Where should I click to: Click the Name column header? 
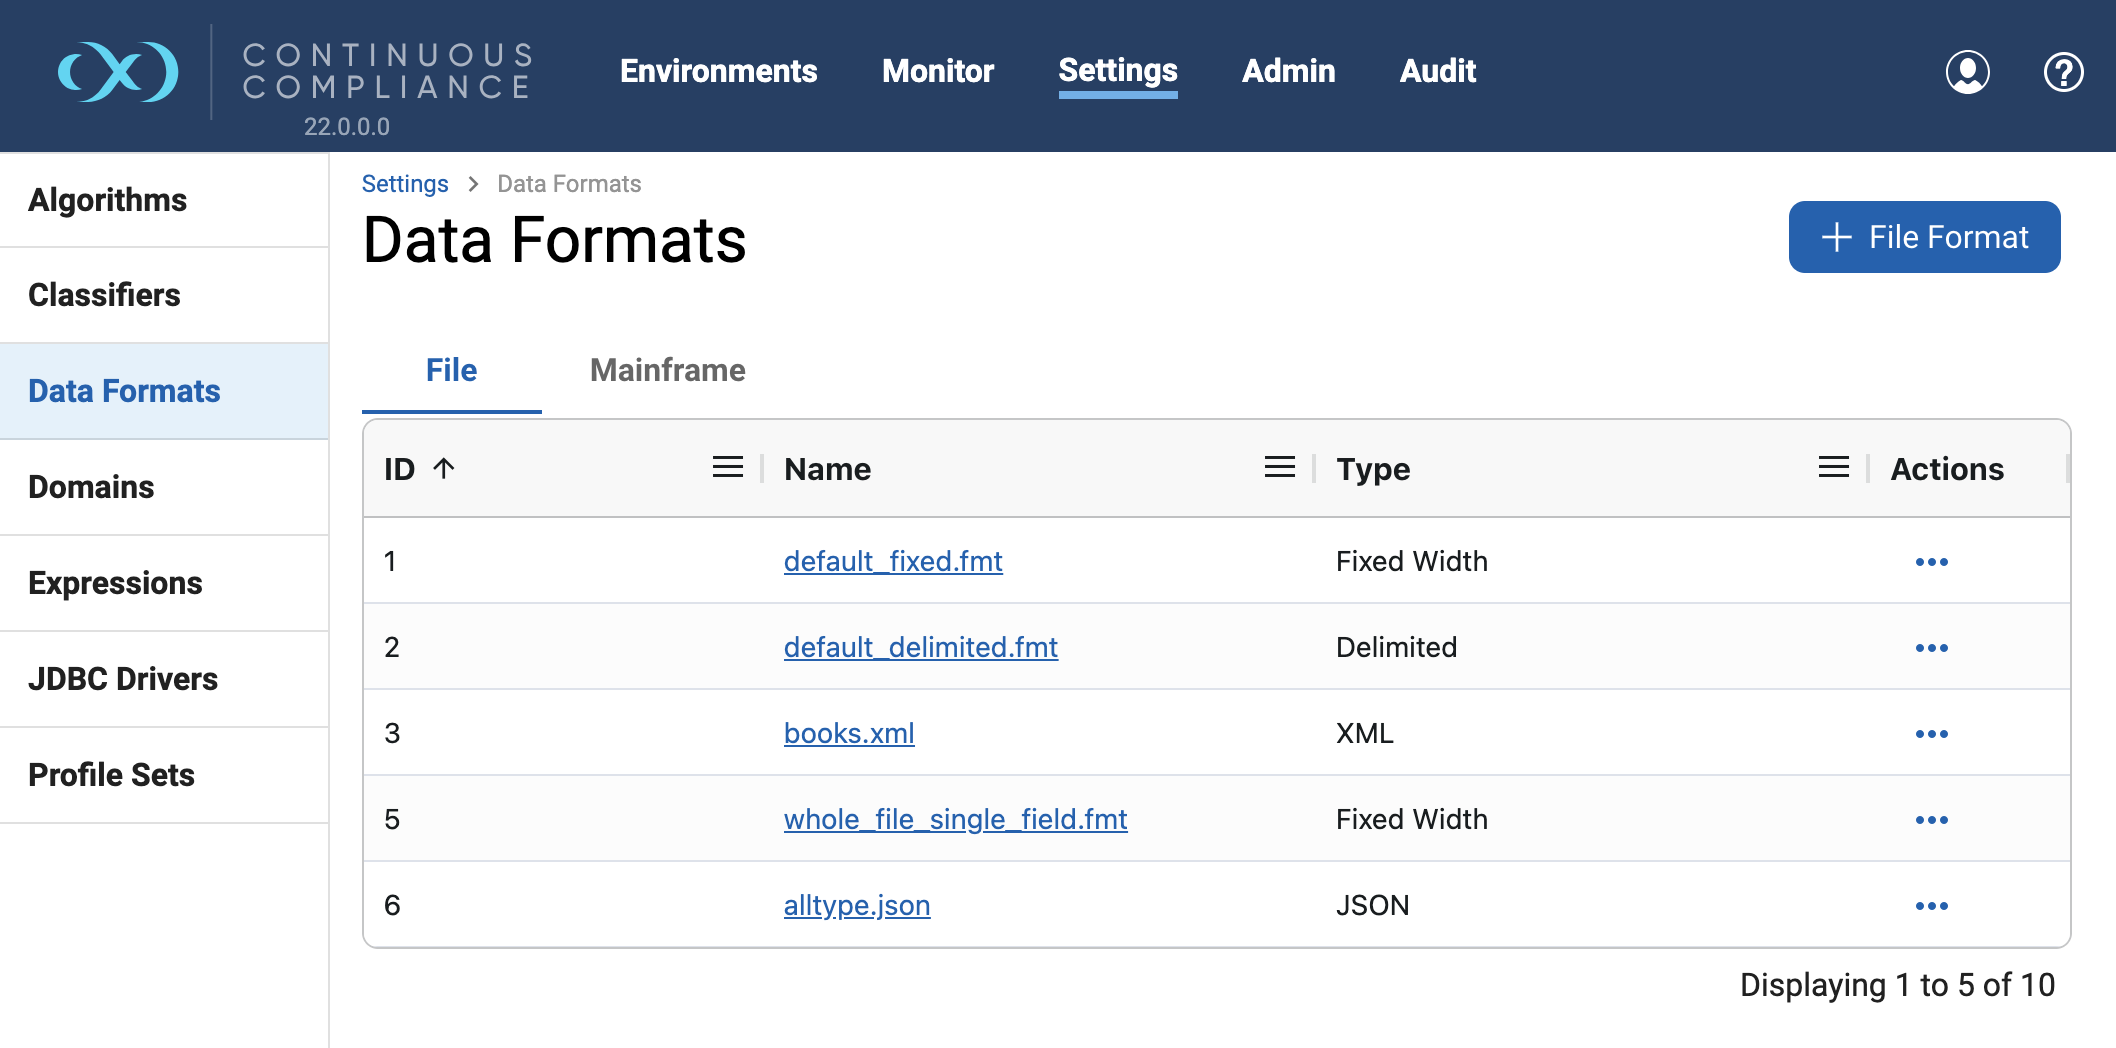[827, 469]
